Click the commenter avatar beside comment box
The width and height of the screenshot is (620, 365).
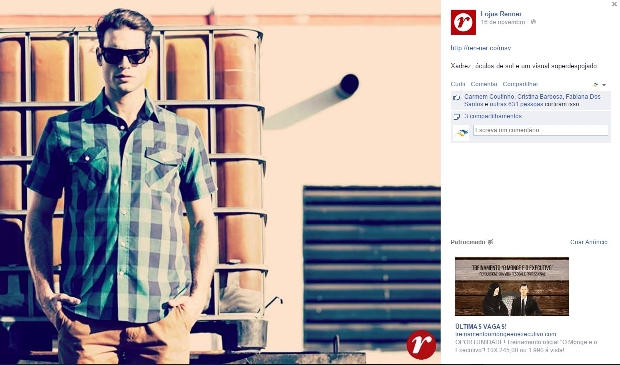tap(461, 133)
